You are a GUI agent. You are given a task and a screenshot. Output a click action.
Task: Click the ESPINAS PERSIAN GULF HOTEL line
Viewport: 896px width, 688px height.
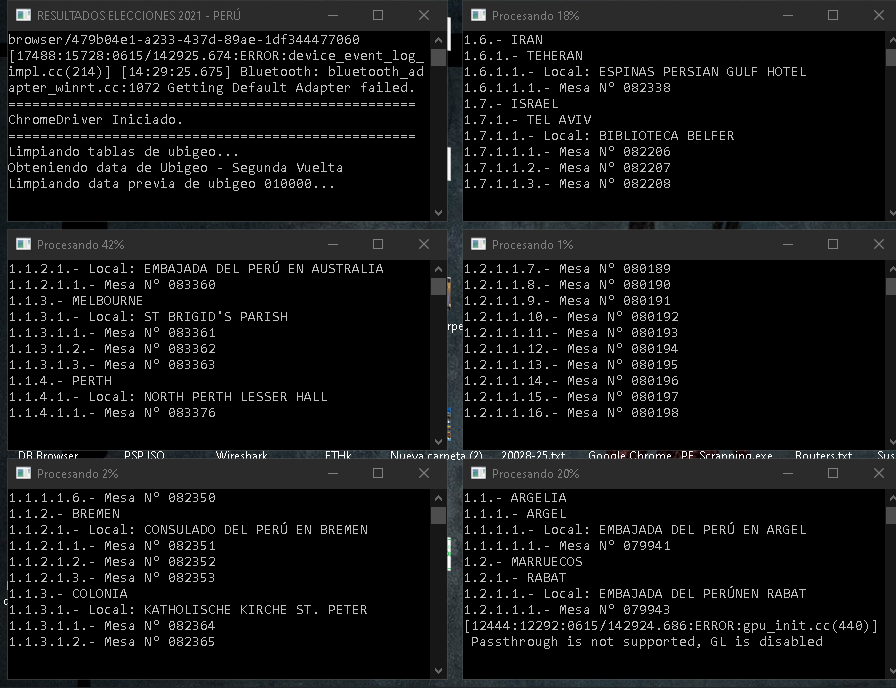tap(635, 71)
